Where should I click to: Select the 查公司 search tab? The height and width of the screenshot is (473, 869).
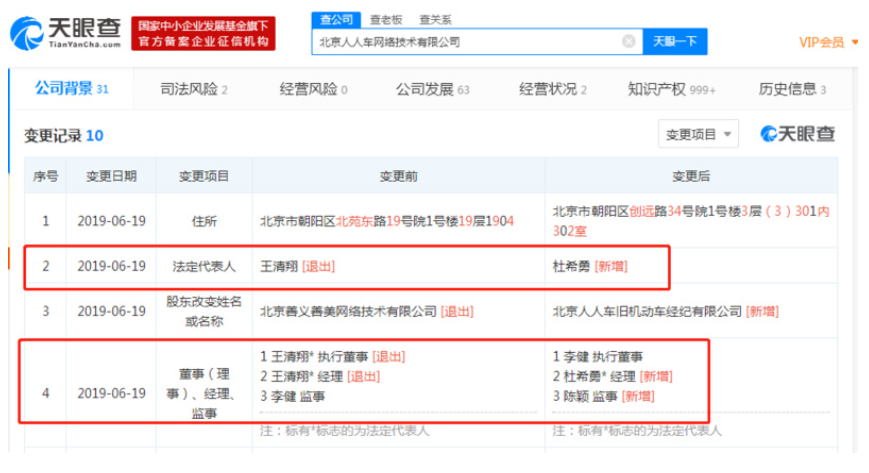336,20
